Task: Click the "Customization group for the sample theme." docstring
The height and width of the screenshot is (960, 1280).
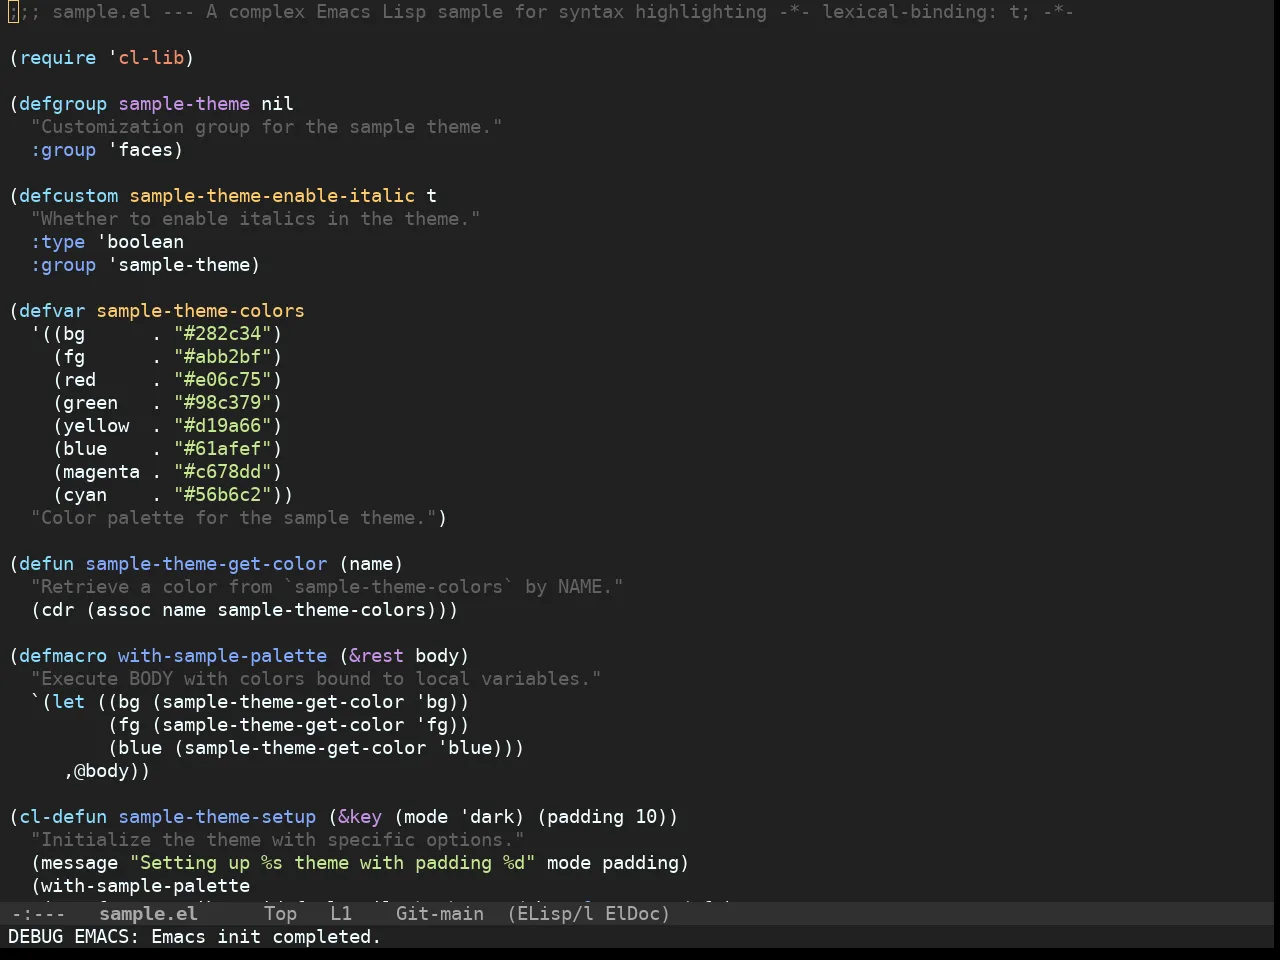Action: tap(267, 127)
